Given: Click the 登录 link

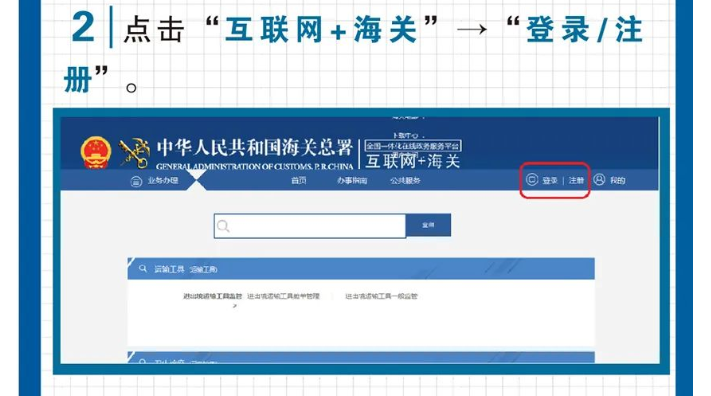Looking at the screenshot, I should [550, 181].
